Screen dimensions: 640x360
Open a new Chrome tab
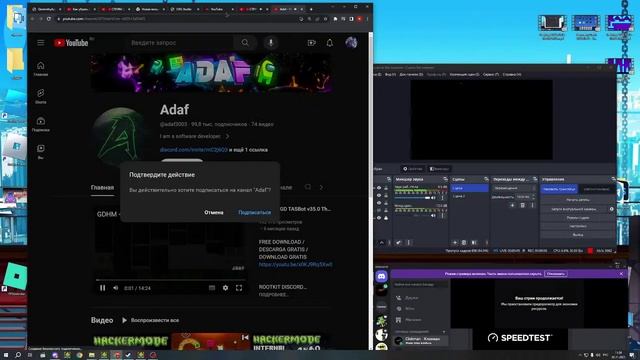(x=311, y=9)
